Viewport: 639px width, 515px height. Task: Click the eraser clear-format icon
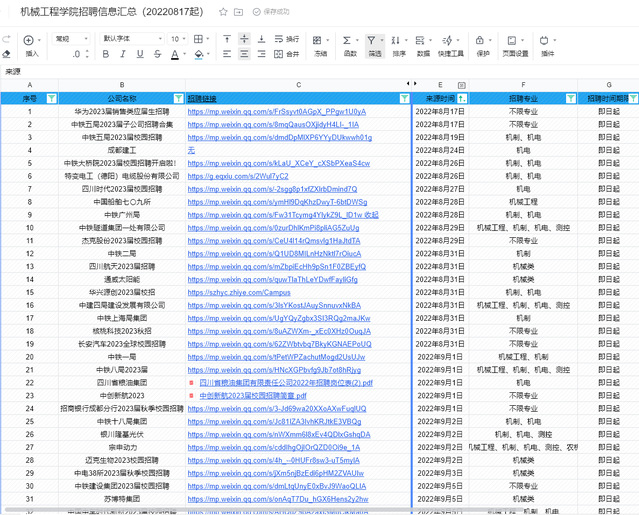(8, 52)
